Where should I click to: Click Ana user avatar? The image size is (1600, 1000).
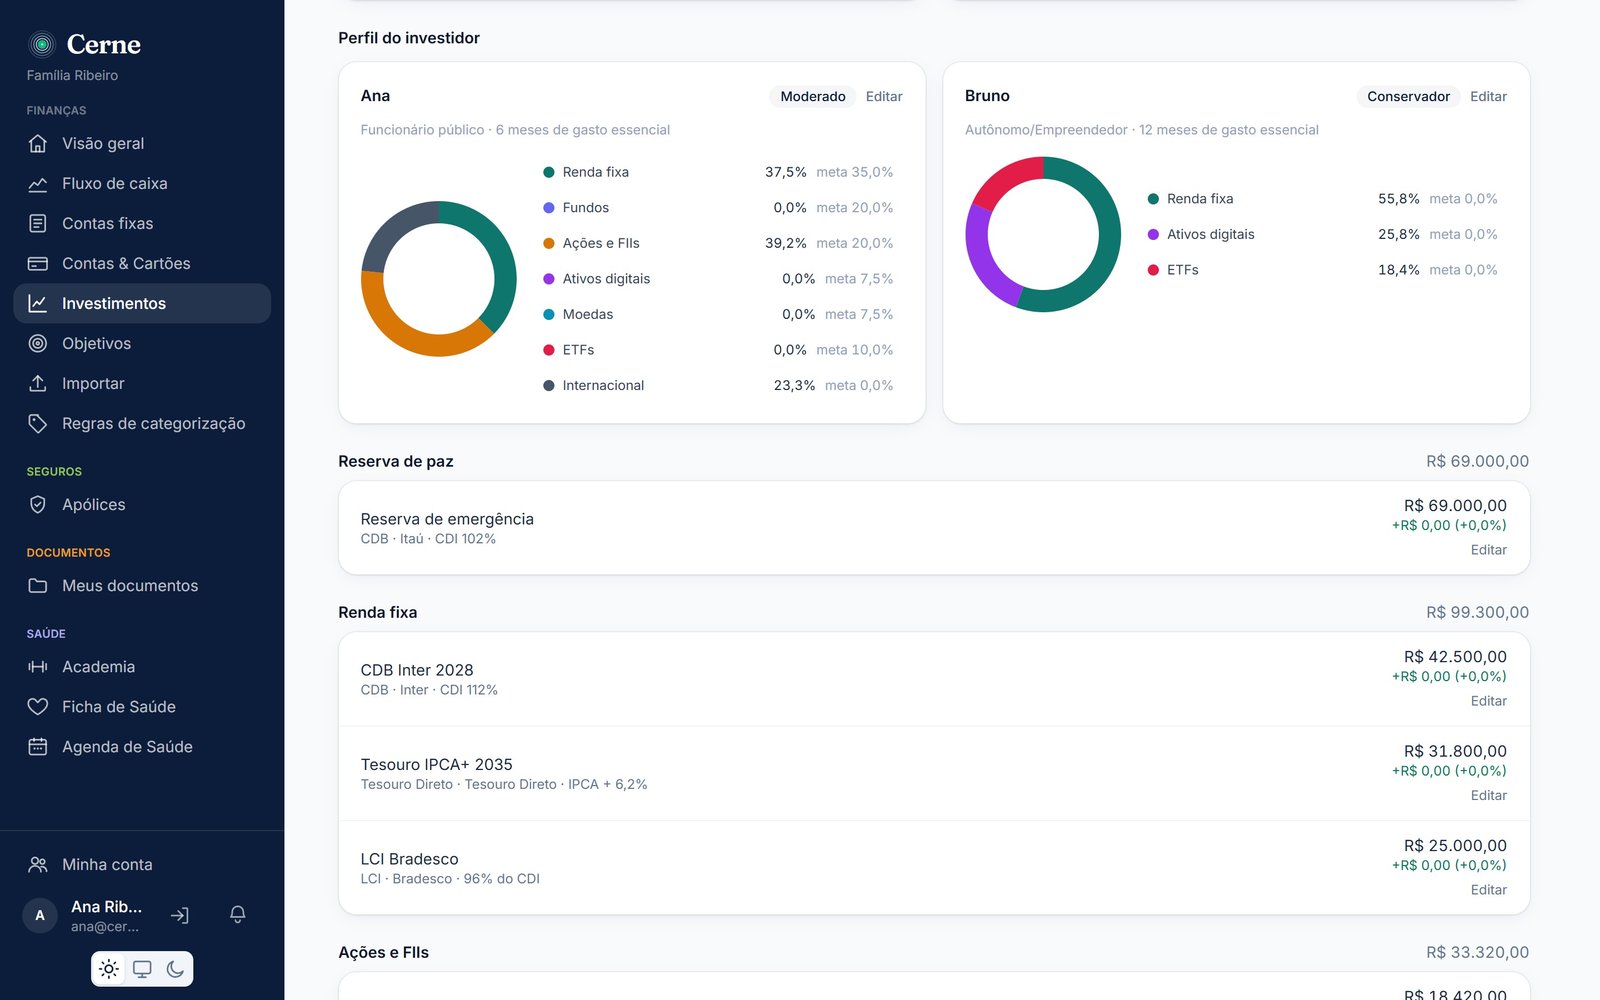pos(40,915)
